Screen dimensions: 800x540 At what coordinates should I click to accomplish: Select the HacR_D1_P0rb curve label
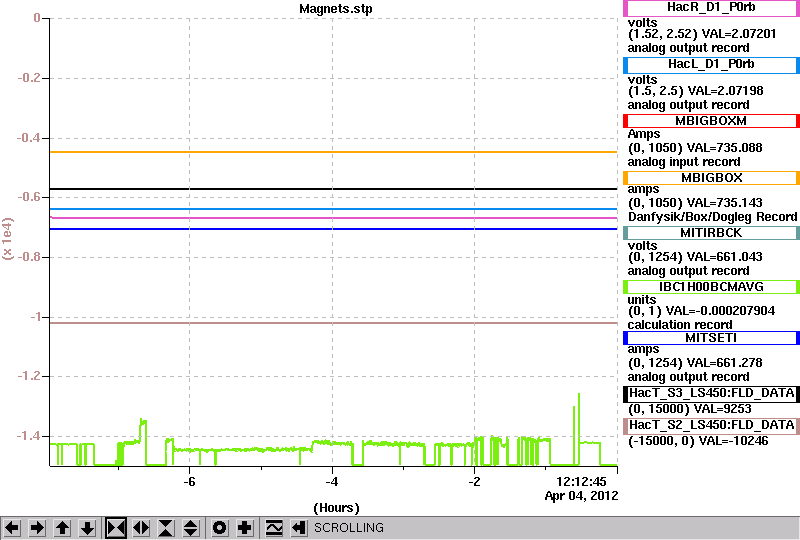pyautogui.click(x=711, y=8)
